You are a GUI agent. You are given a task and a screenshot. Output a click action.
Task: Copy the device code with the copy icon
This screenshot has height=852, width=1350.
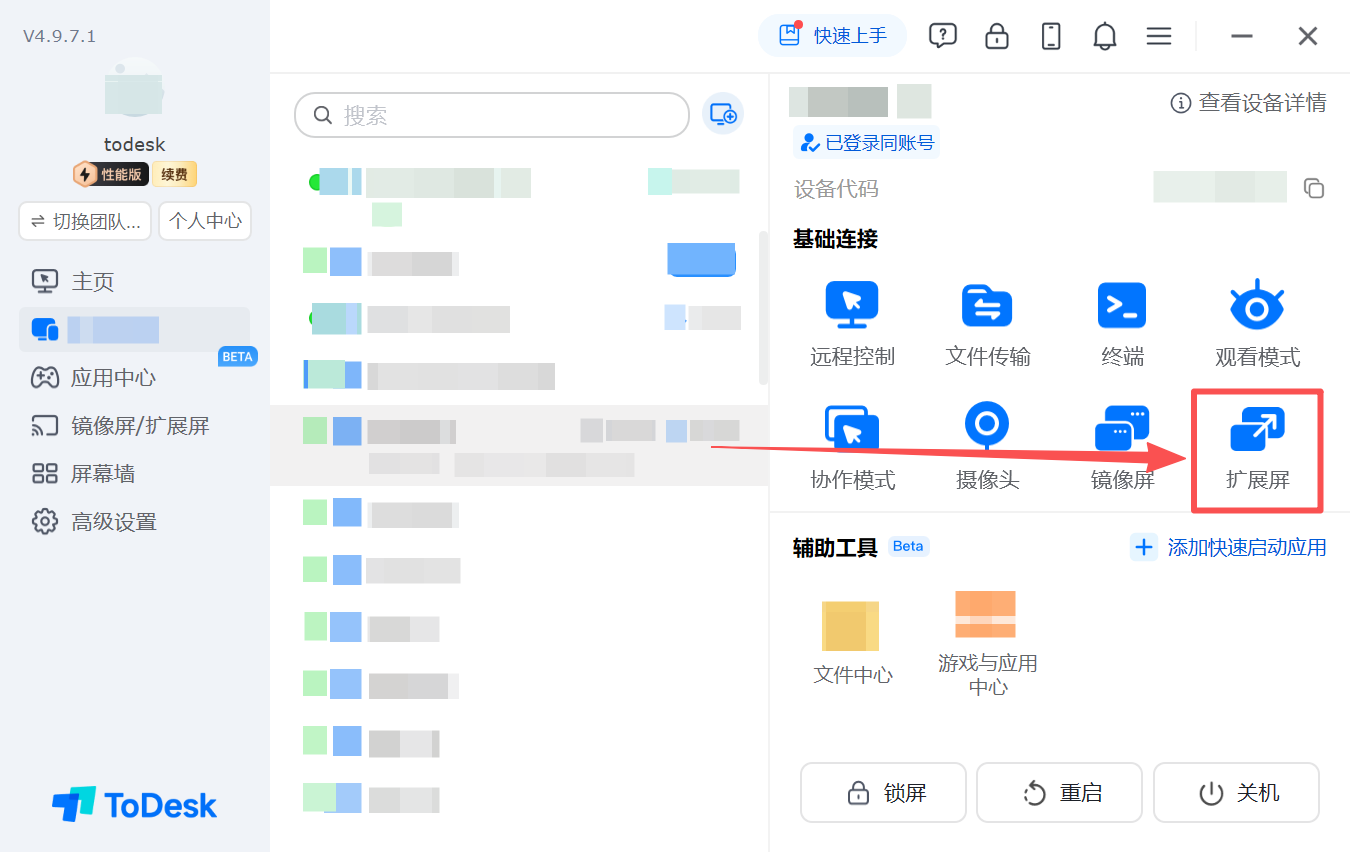(x=1314, y=188)
